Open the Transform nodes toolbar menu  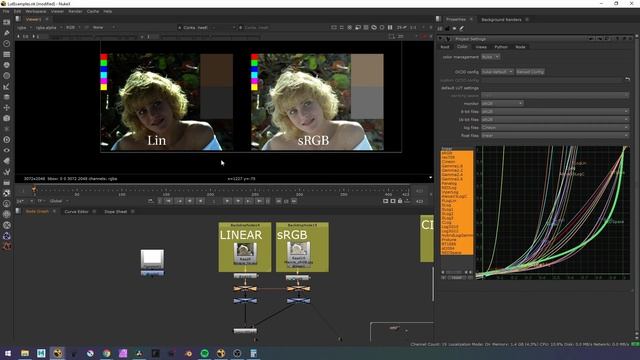[7, 107]
